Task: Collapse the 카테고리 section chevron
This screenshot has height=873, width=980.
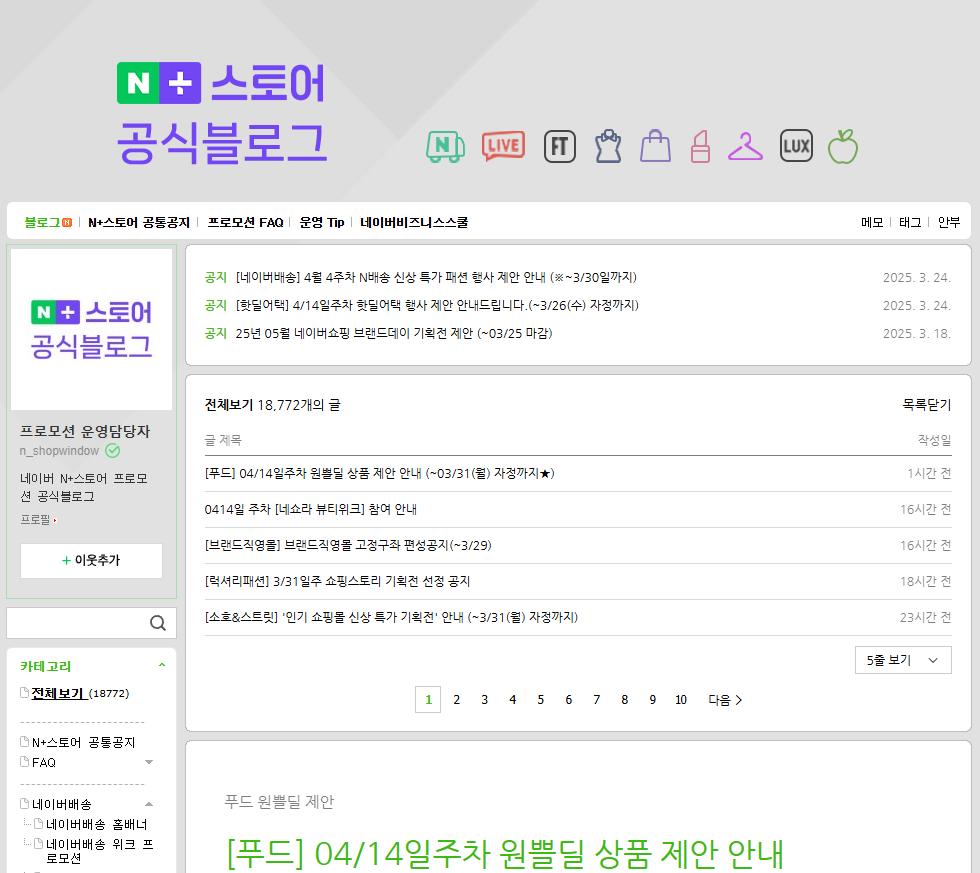Action: [x=162, y=666]
